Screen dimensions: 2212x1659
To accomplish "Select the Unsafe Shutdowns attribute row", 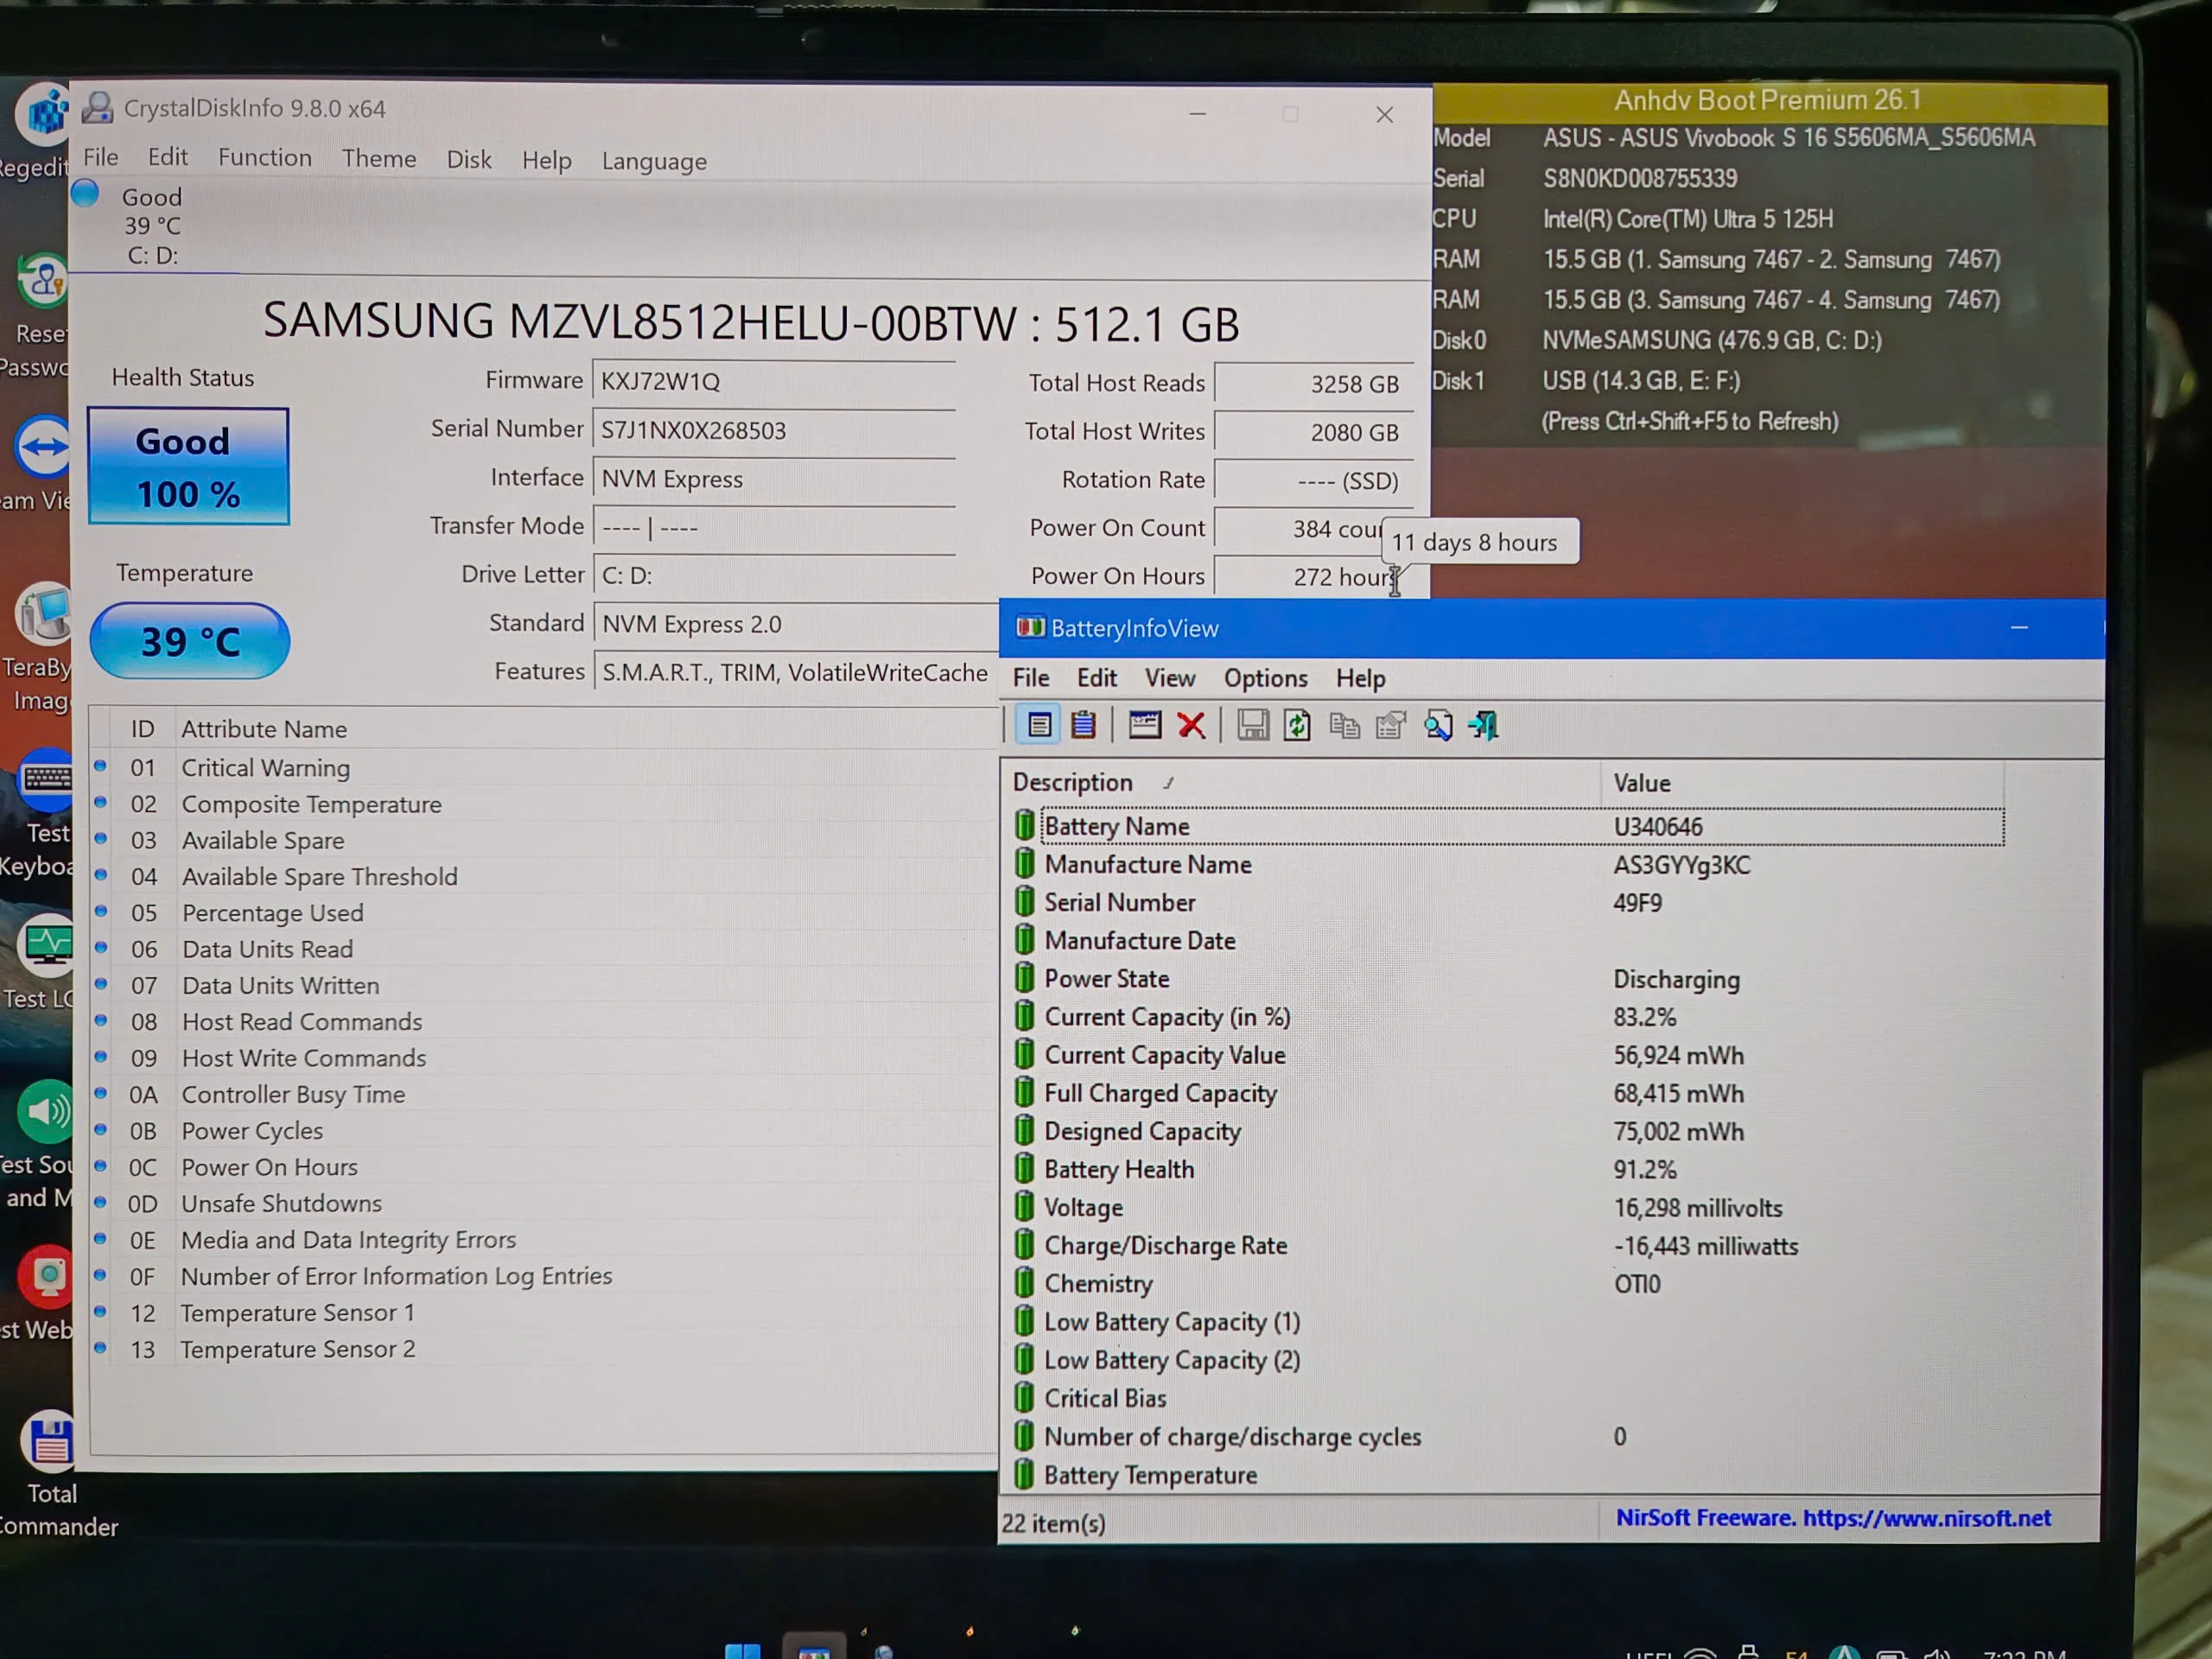I will (545, 1203).
